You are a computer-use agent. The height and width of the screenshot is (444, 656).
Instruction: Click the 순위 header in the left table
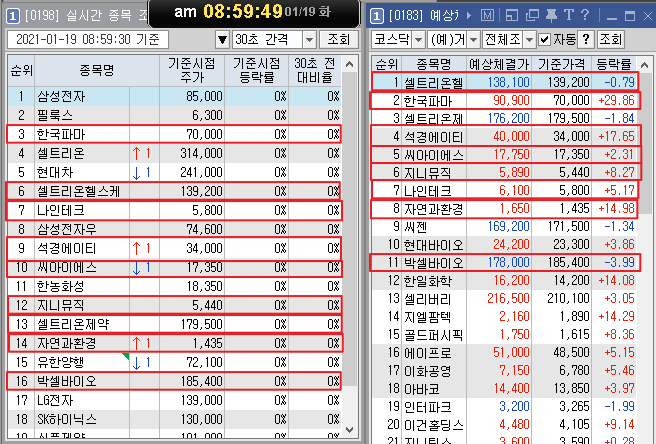point(21,70)
